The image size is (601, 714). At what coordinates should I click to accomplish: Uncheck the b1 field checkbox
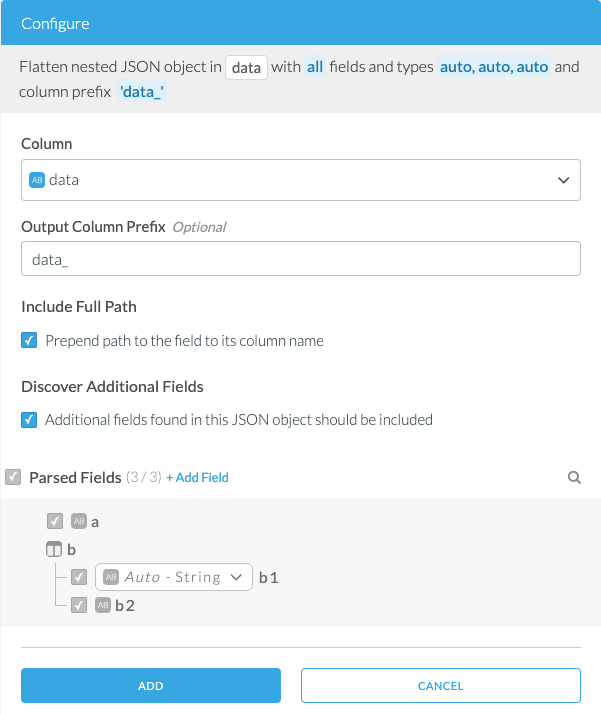[x=79, y=577]
